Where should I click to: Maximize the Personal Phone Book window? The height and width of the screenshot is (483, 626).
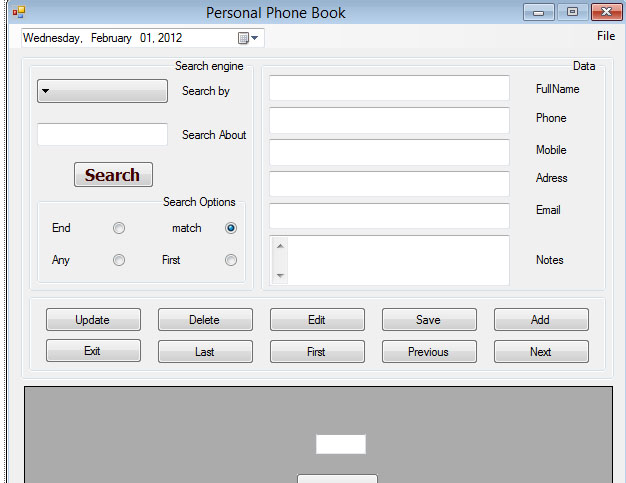[572, 12]
